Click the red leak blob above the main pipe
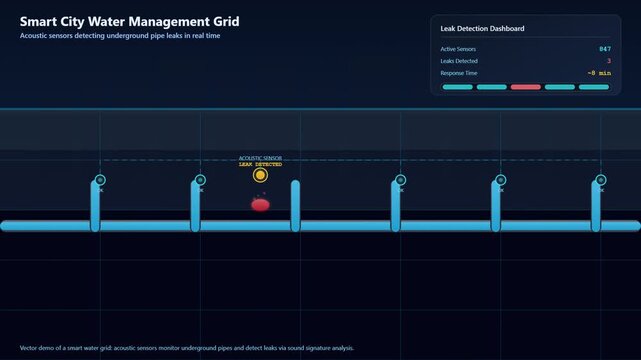The height and width of the screenshot is (360, 641). (260, 204)
